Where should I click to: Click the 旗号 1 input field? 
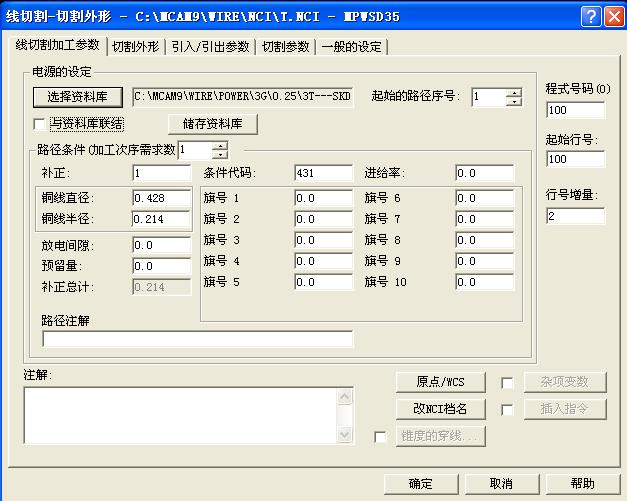point(324,198)
